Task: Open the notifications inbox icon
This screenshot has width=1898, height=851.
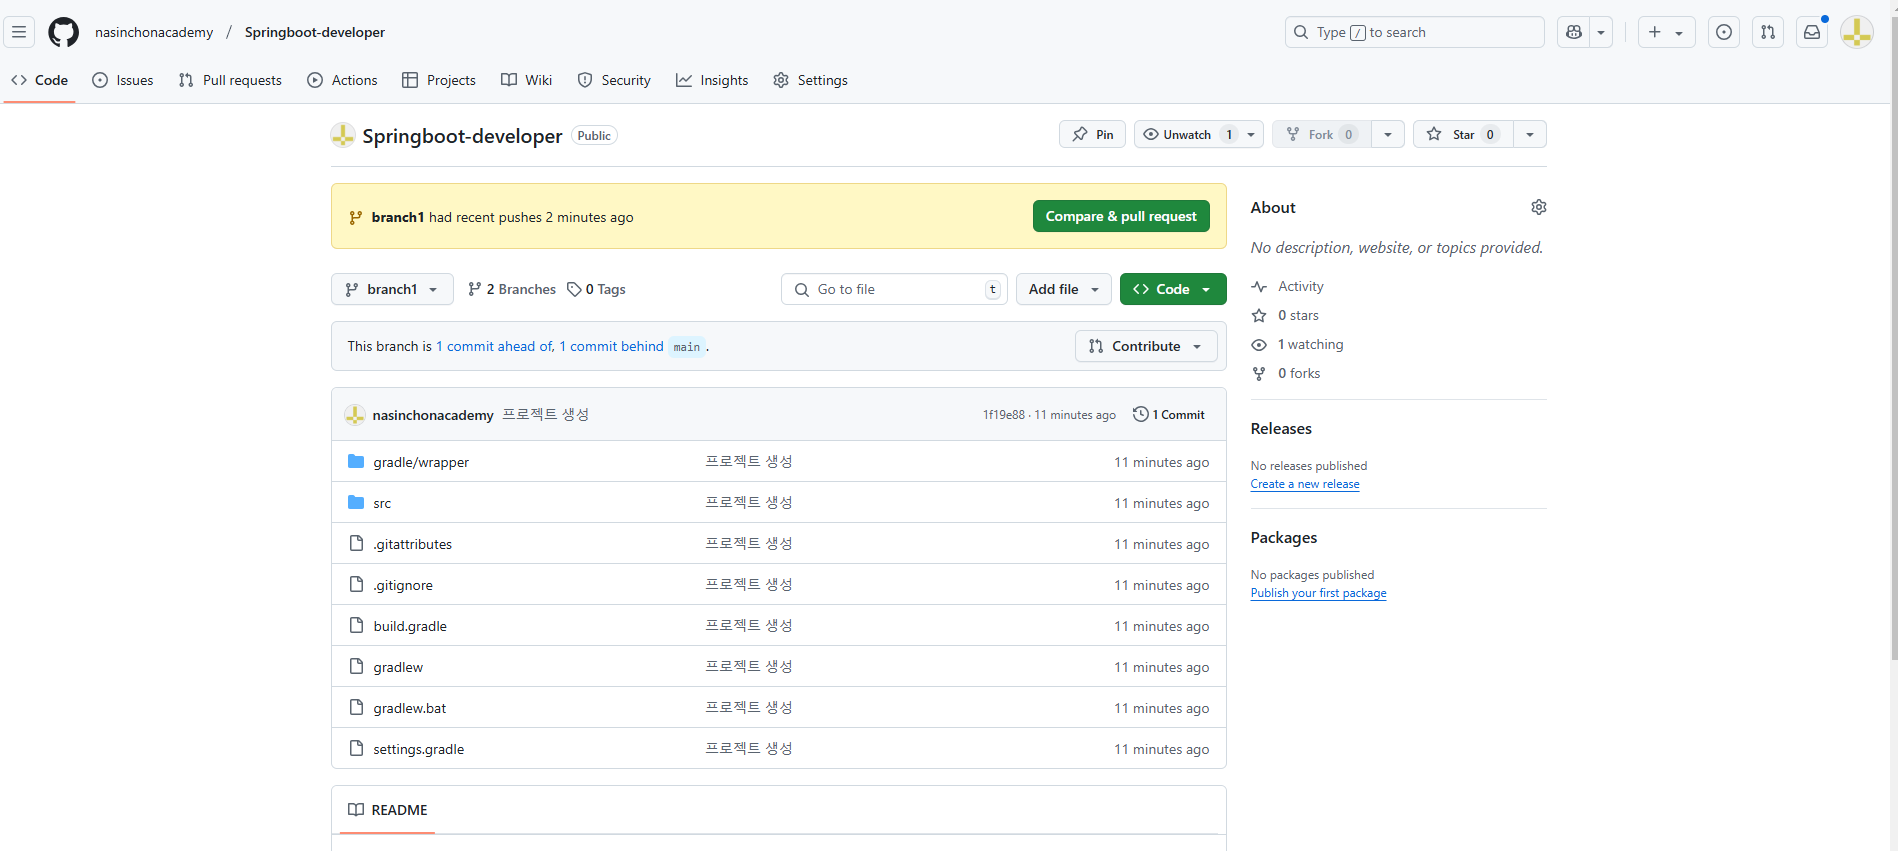Action: (1812, 32)
